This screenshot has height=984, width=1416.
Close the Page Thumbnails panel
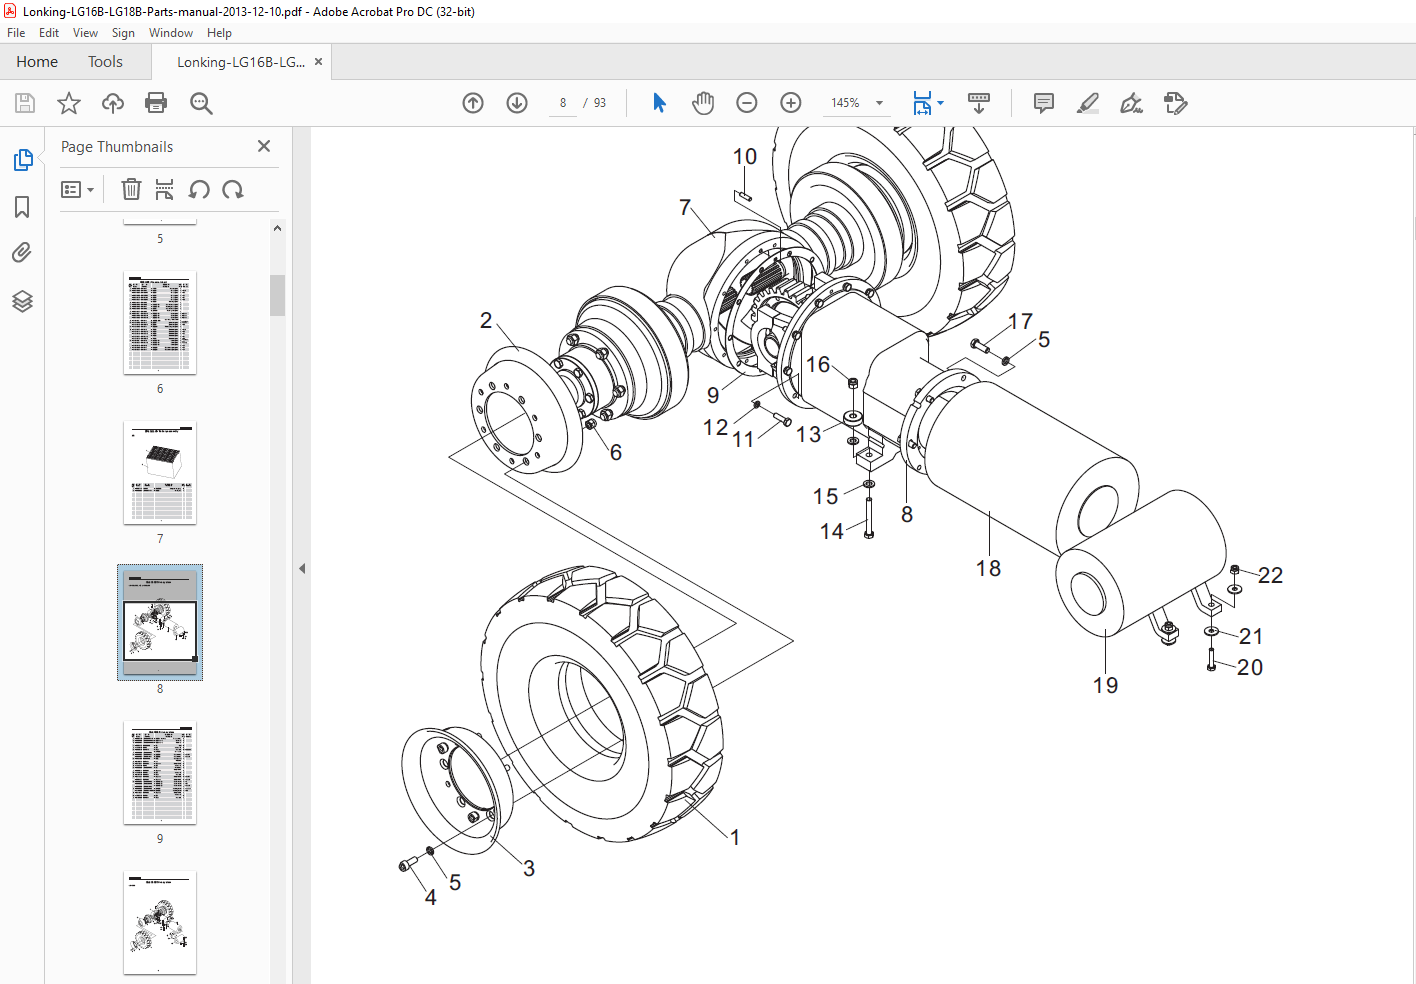[x=264, y=146]
